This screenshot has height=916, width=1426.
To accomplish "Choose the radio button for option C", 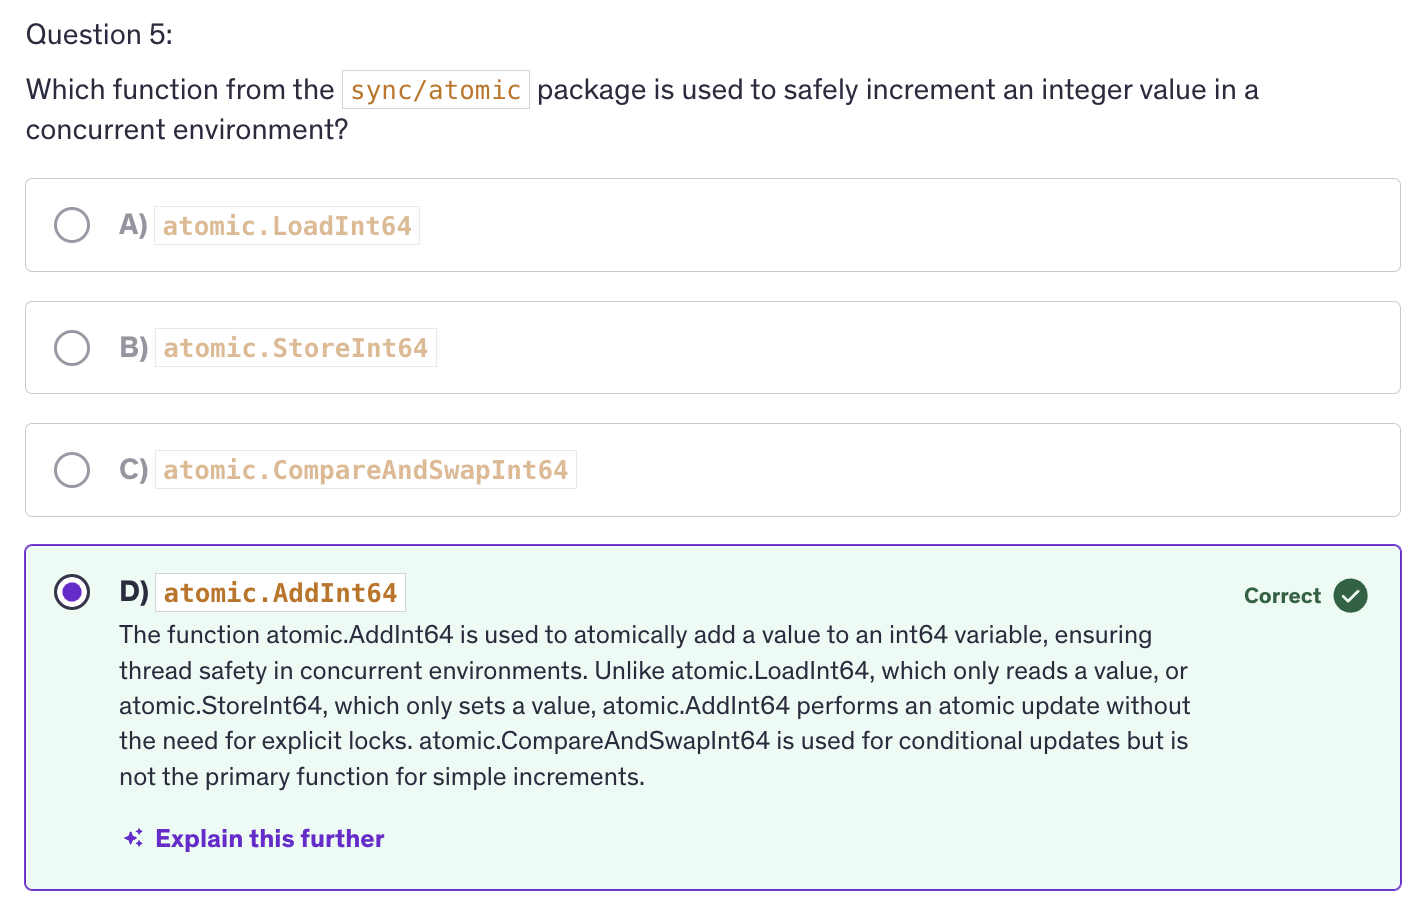I will pos(72,470).
